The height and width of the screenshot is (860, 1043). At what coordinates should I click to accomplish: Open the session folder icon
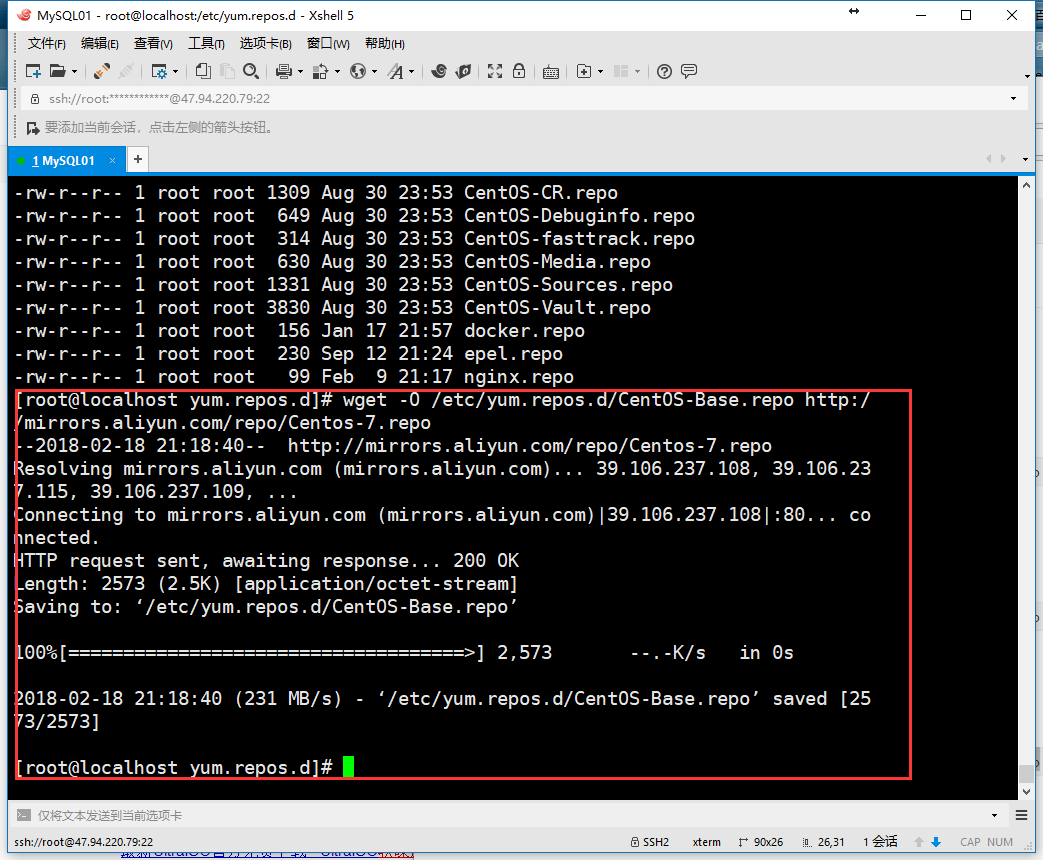[58, 71]
